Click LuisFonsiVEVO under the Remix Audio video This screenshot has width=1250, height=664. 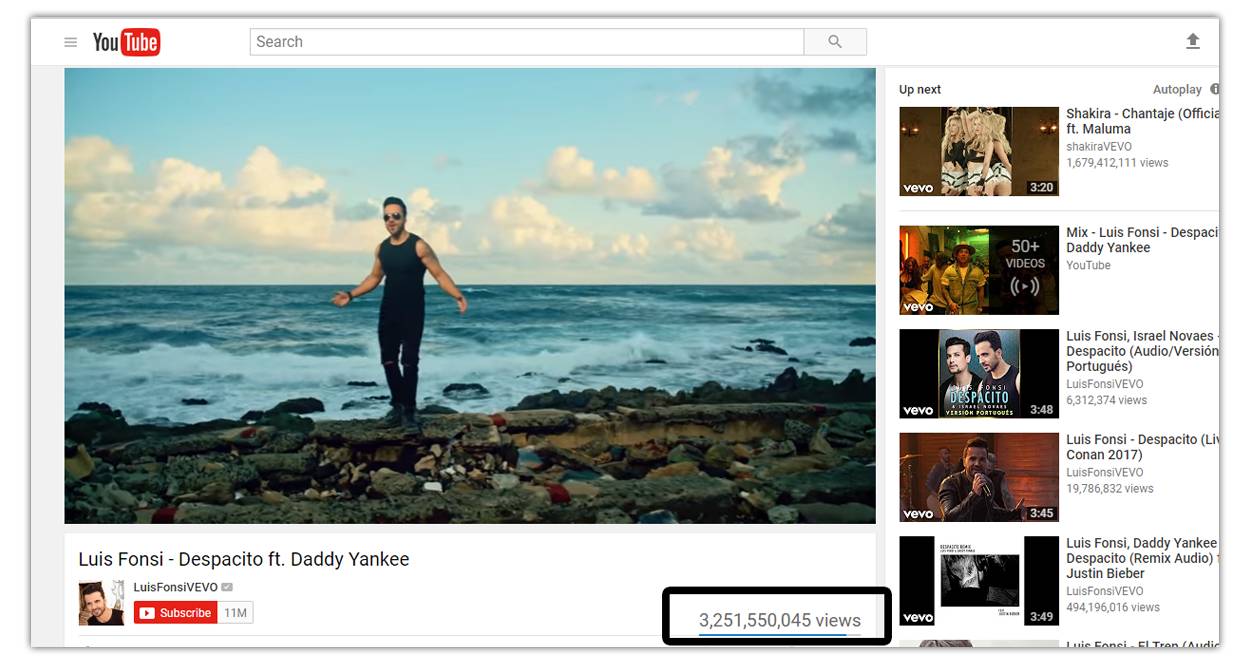(1105, 591)
